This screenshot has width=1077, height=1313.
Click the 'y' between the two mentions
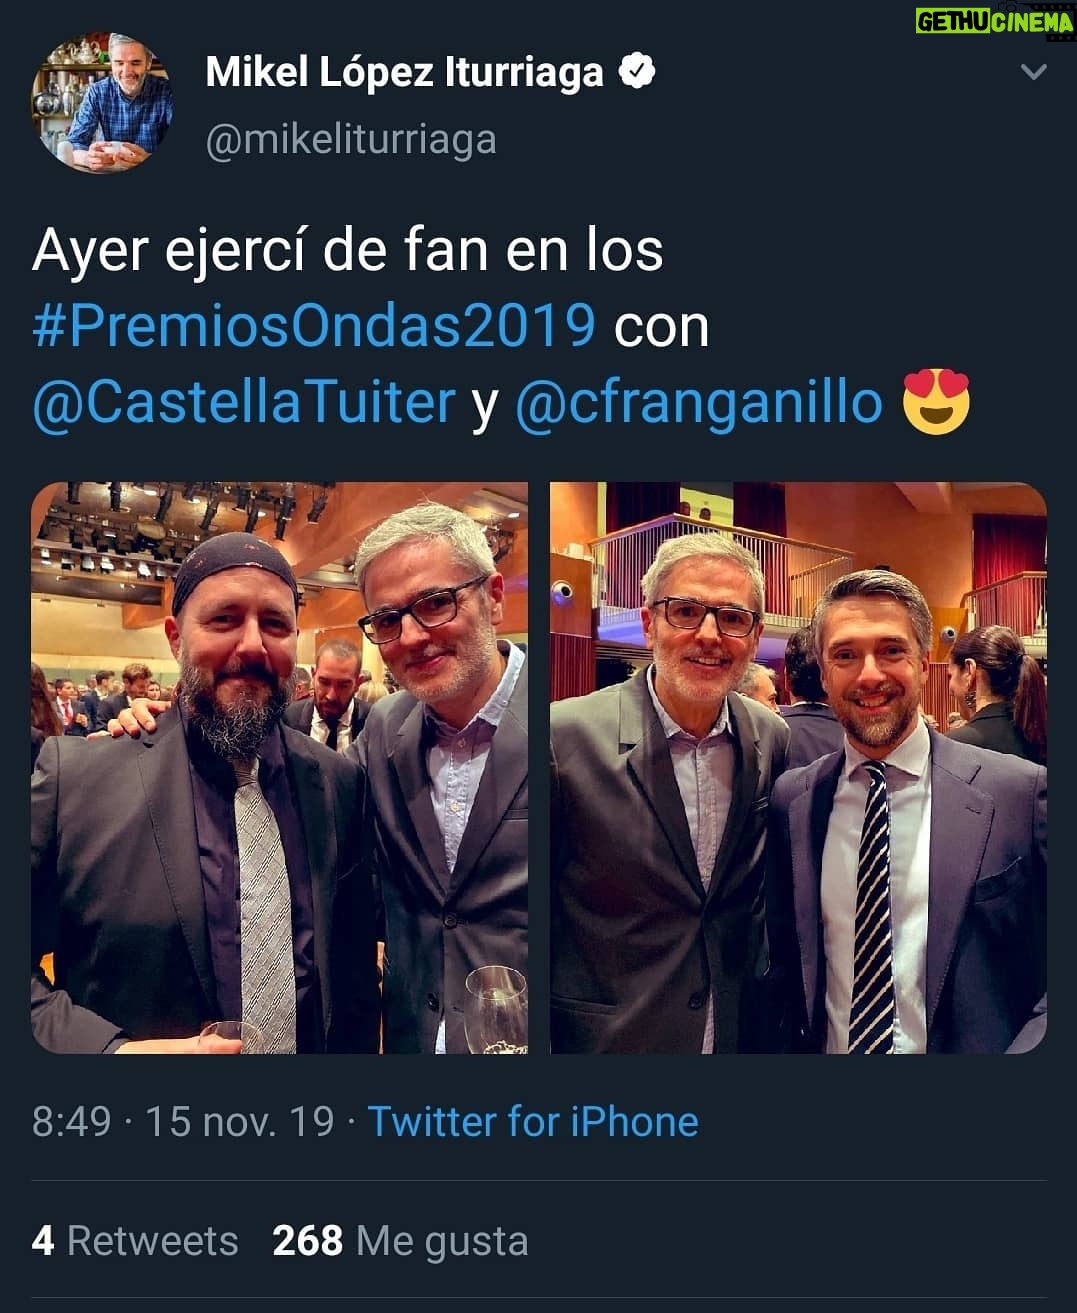coord(486,406)
